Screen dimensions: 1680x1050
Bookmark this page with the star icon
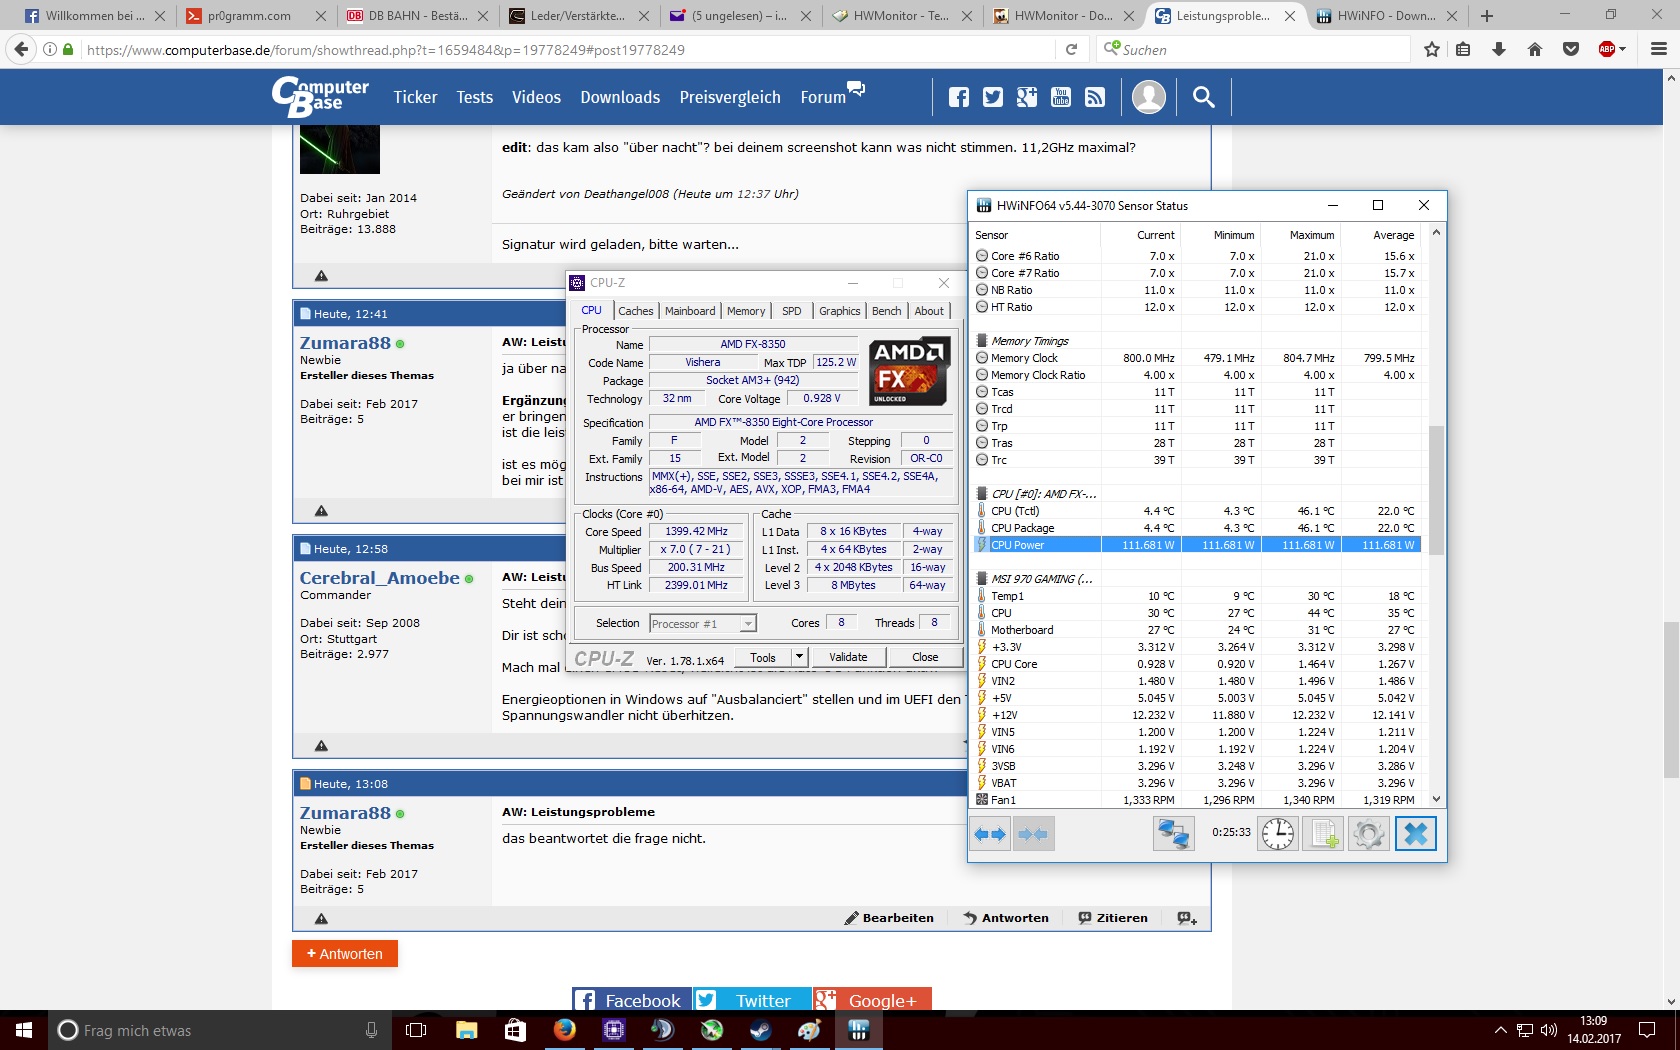(x=1432, y=49)
